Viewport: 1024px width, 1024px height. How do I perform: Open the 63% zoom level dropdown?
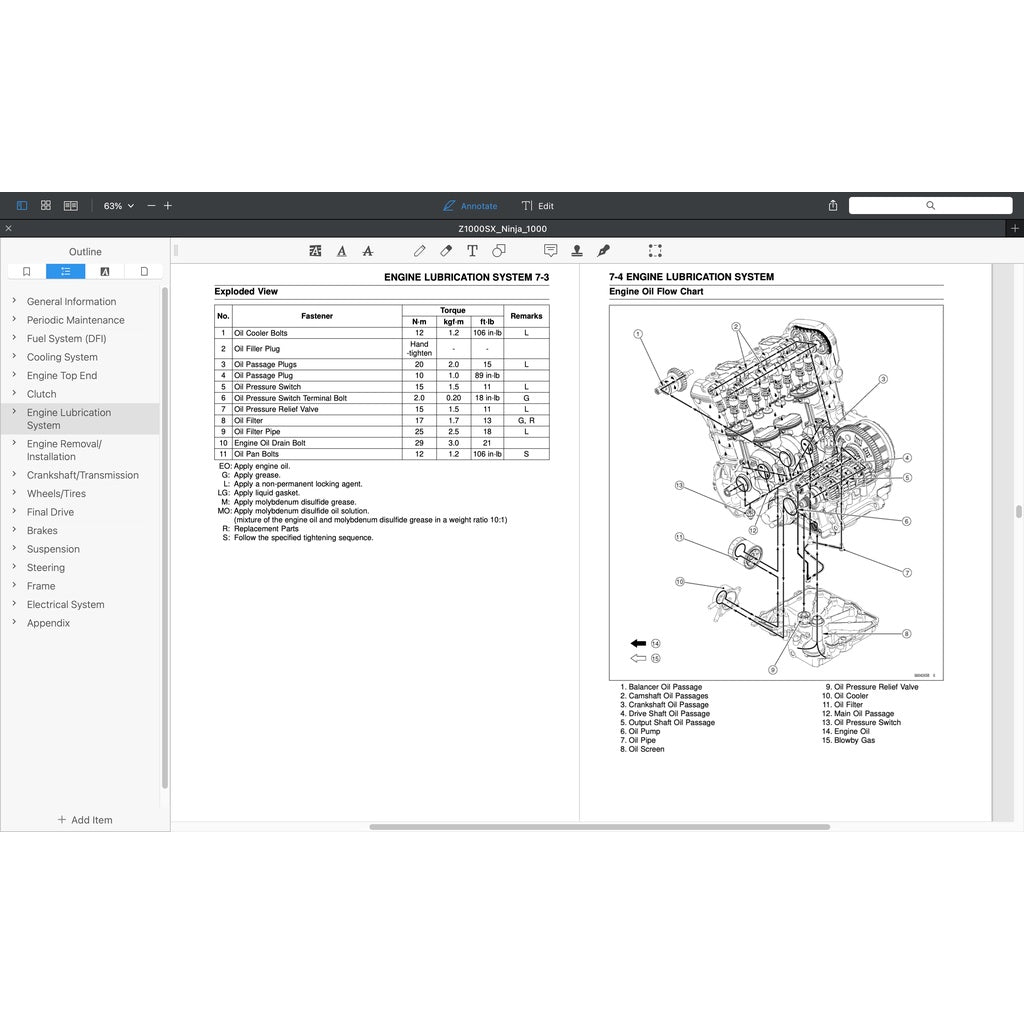[118, 206]
